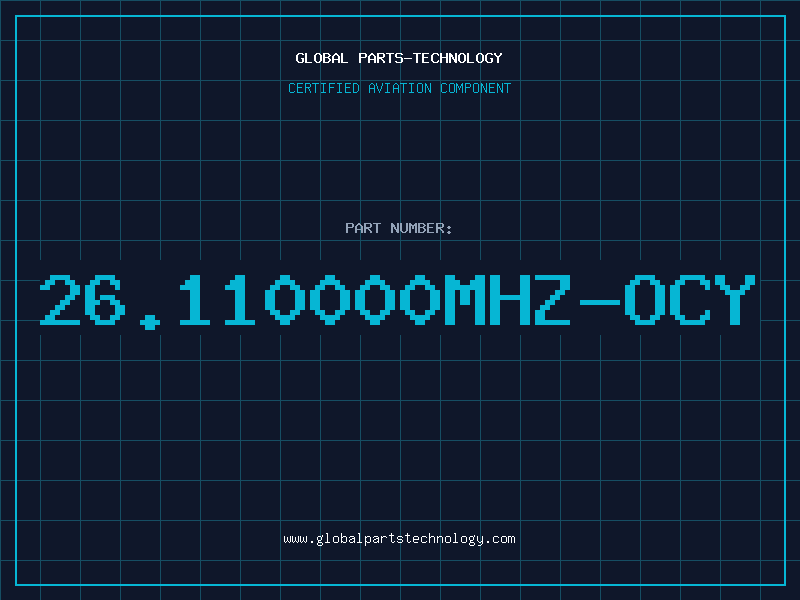The width and height of the screenshot is (800, 600).
Task: Click the PART NUMBER: label
Action: [398, 228]
